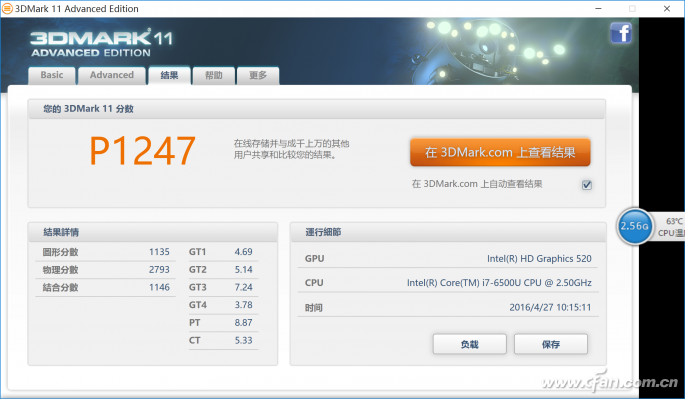
Task: Click the PT value 8.87
Action: tap(243, 323)
